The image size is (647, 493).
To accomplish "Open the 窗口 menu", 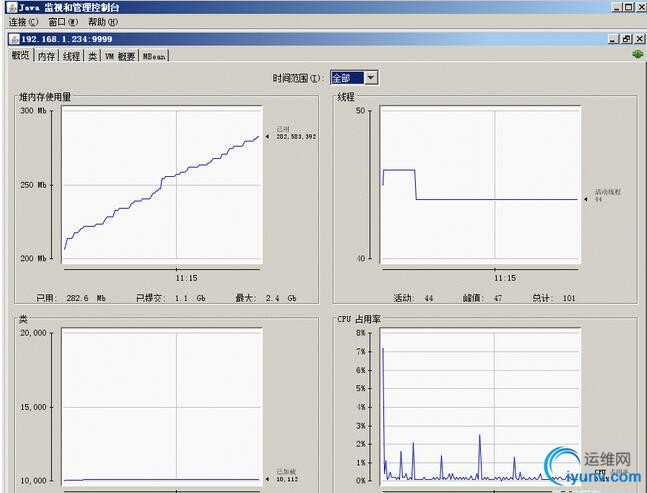I will pyautogui.click(x=63, y=22).
